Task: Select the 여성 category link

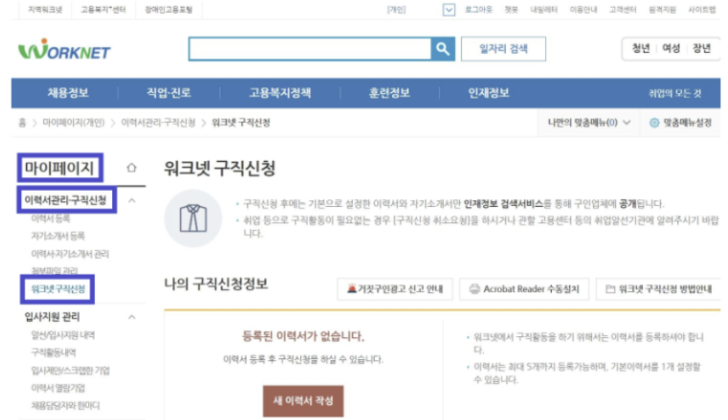Action: coord(671,48)
